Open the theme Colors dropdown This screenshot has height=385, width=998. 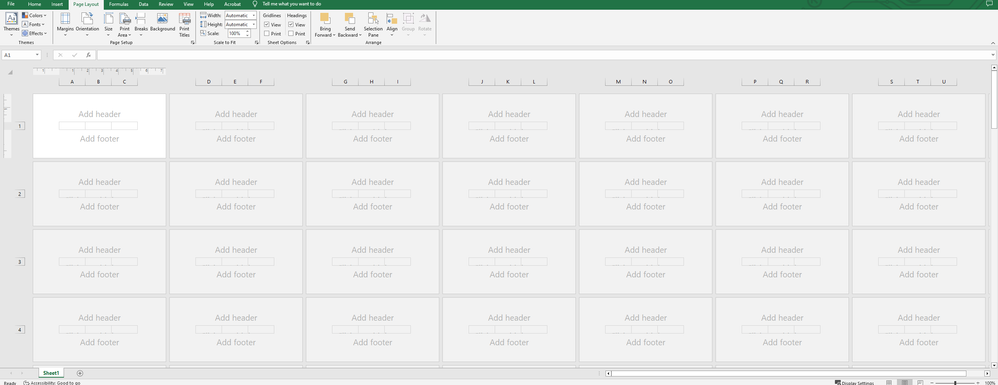(x=34, y=15)
